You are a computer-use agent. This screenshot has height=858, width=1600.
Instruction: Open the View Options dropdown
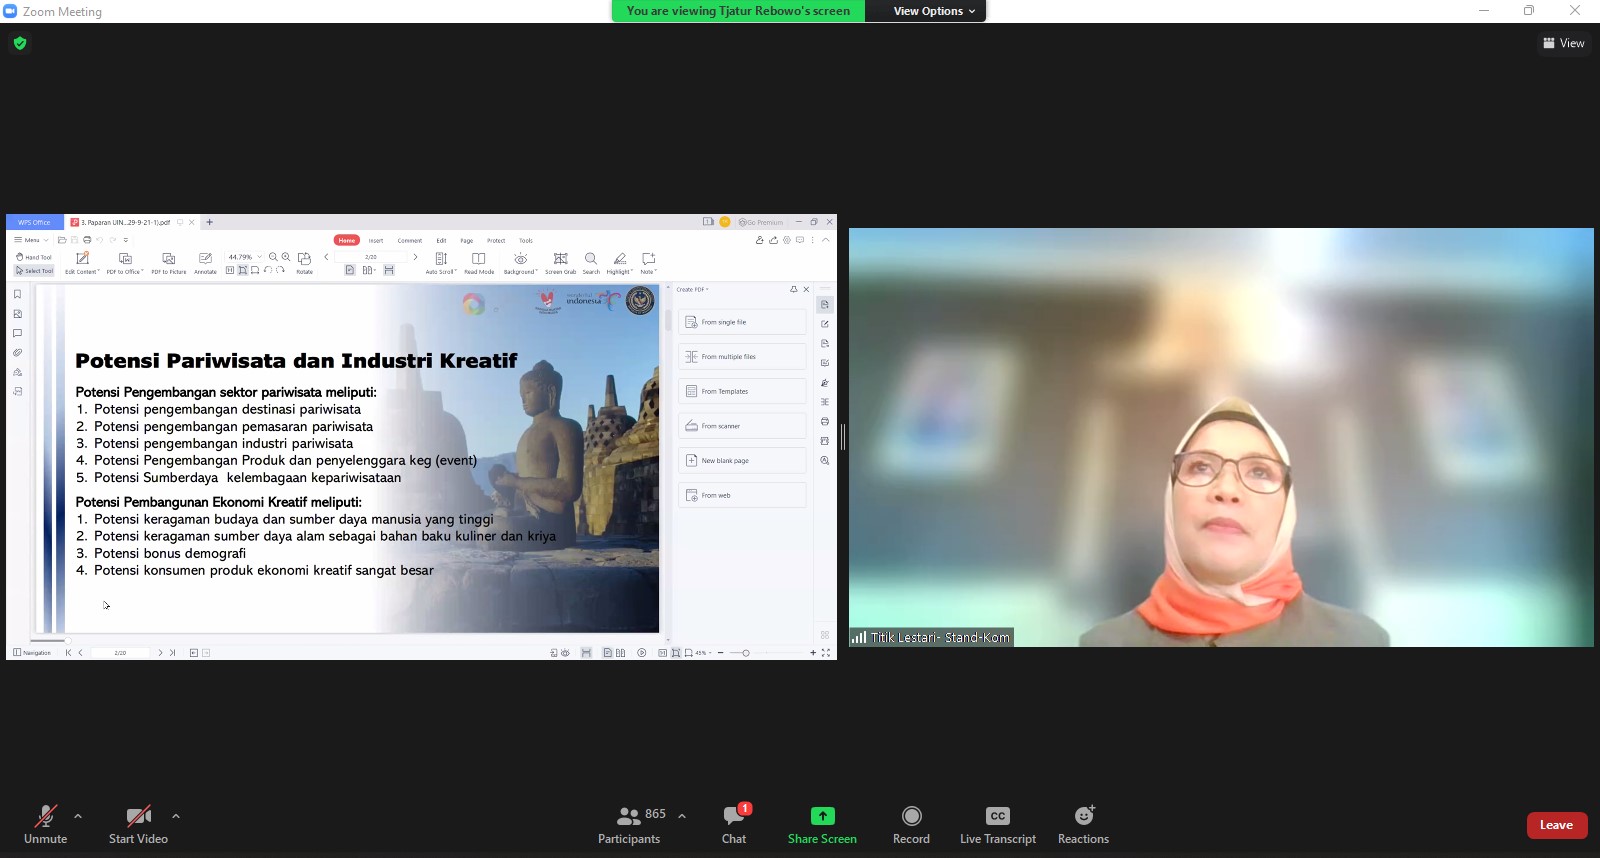(933, 11)
